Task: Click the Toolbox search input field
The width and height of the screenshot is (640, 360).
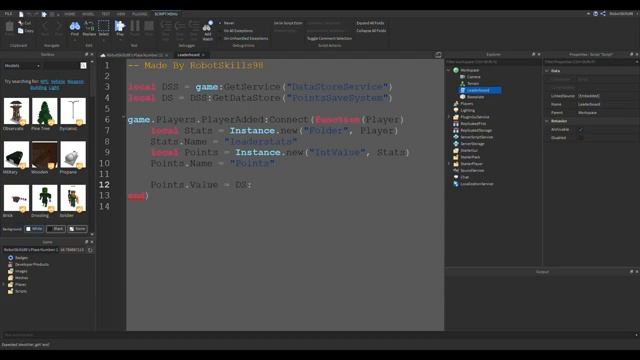Action: pos(61,66)
